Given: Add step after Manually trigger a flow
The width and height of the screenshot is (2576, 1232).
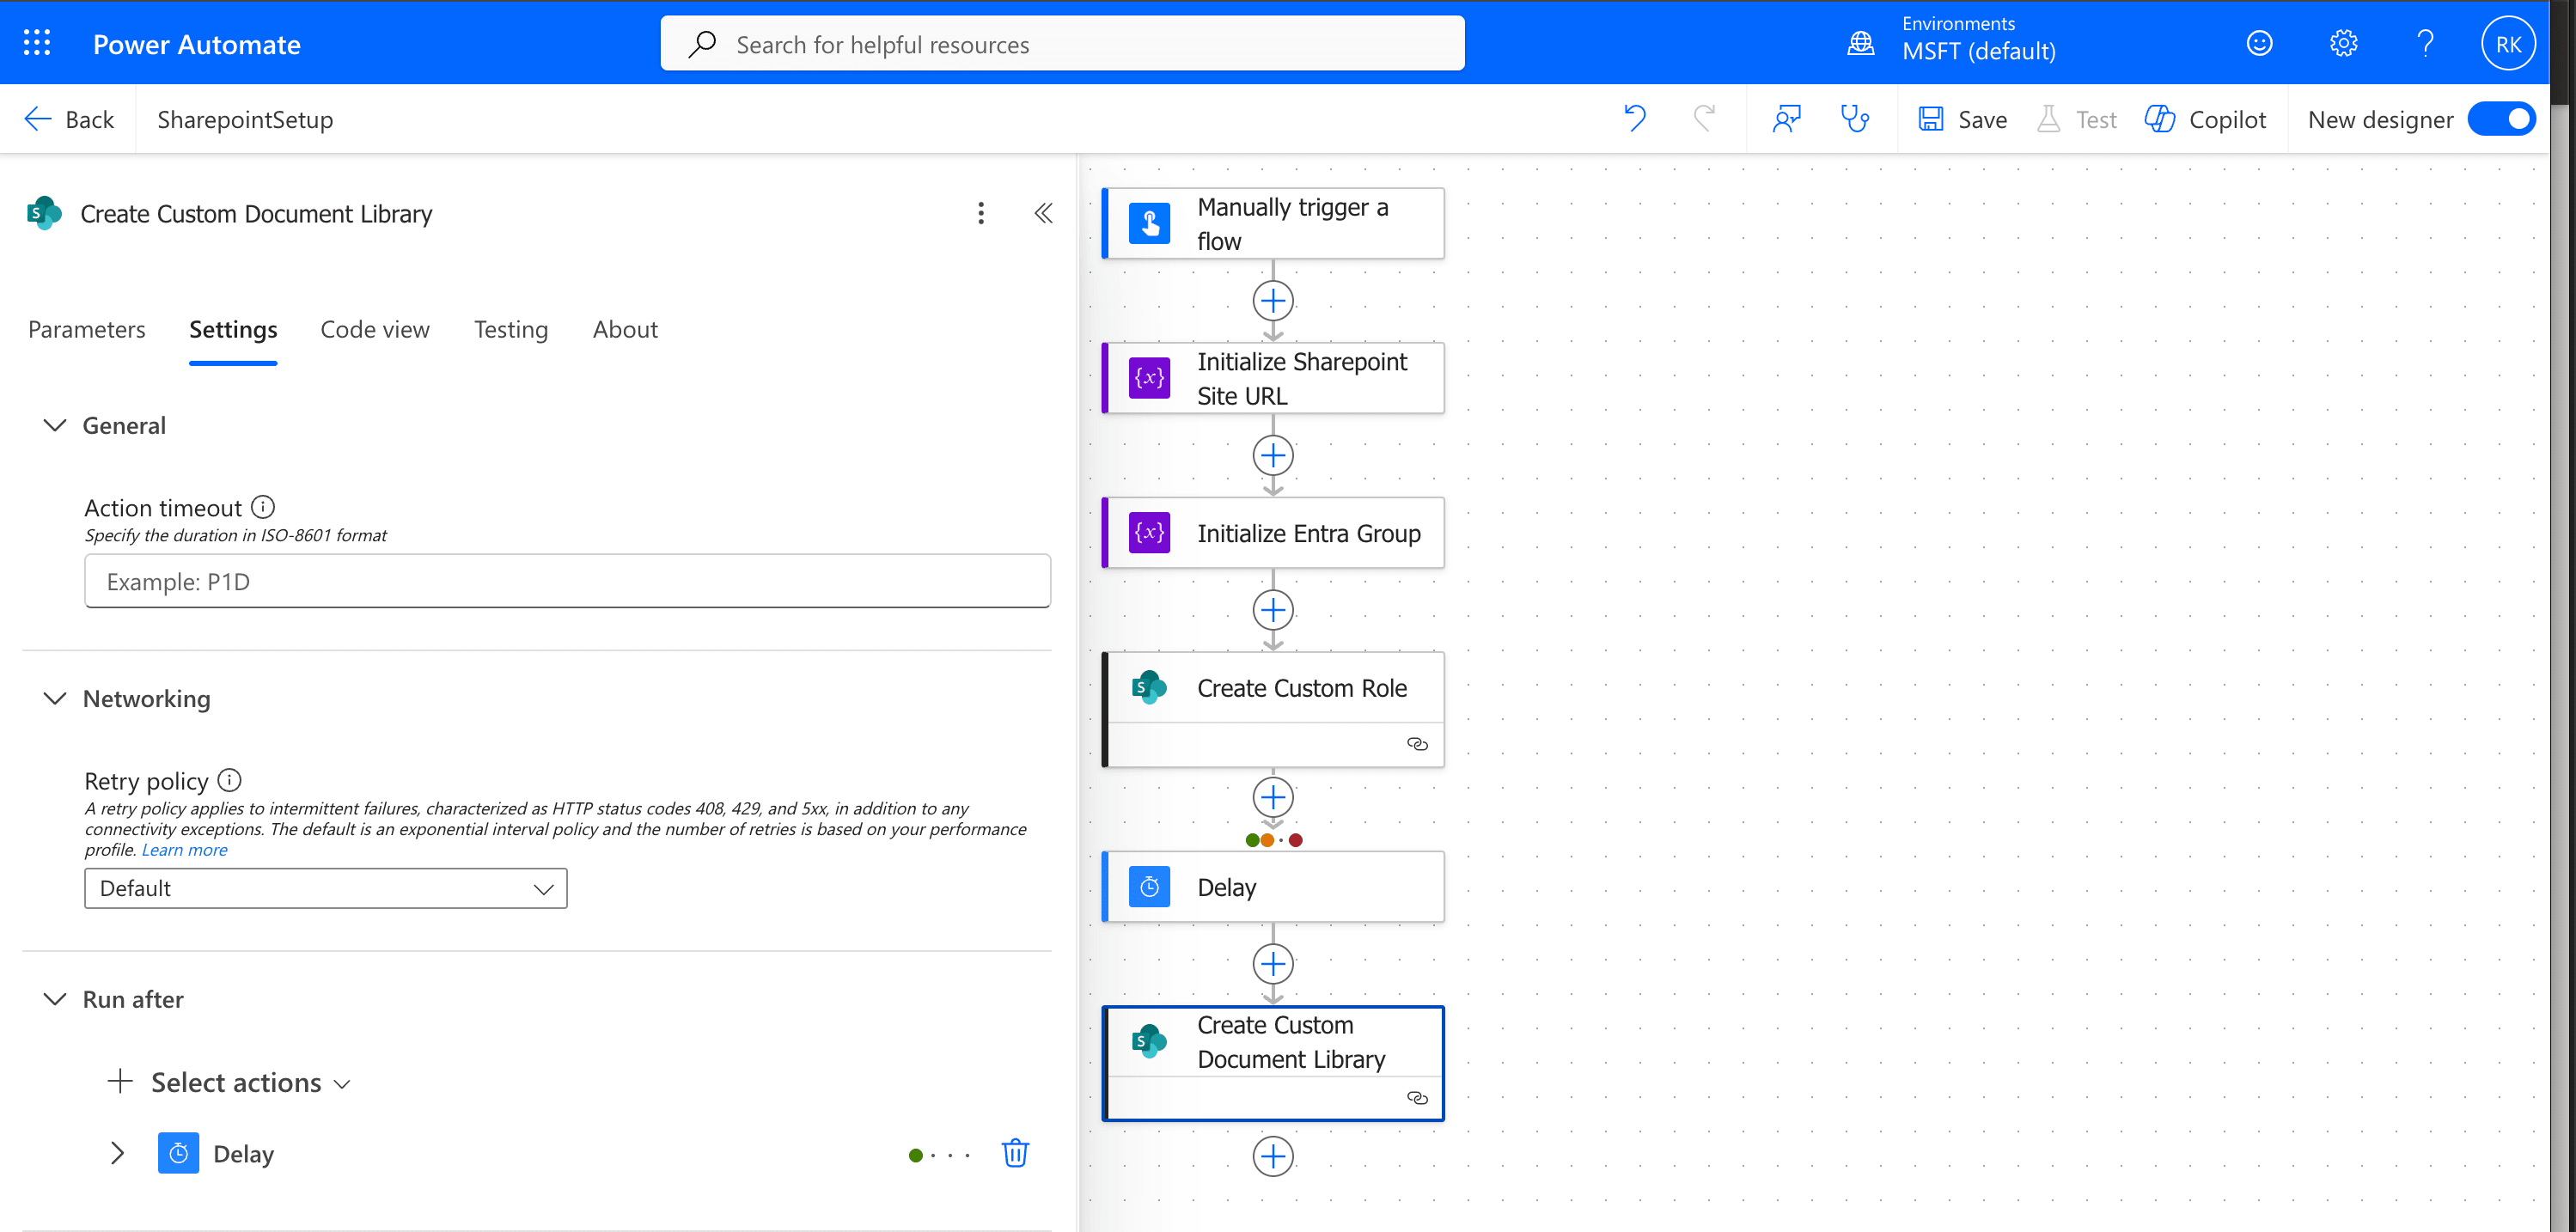Looking at the screenshot, I should point(1272,300).
